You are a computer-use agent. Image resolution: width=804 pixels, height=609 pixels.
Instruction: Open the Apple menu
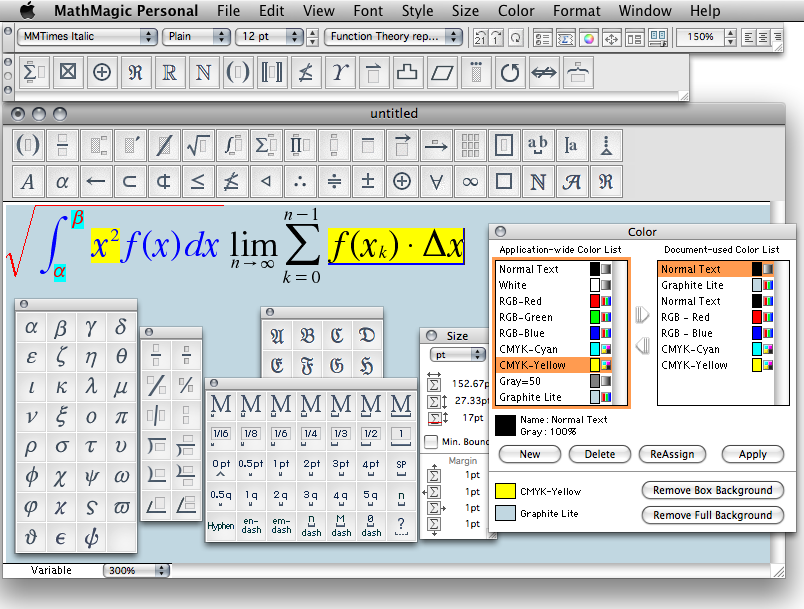pyautogui.click(x=28, y=10)
